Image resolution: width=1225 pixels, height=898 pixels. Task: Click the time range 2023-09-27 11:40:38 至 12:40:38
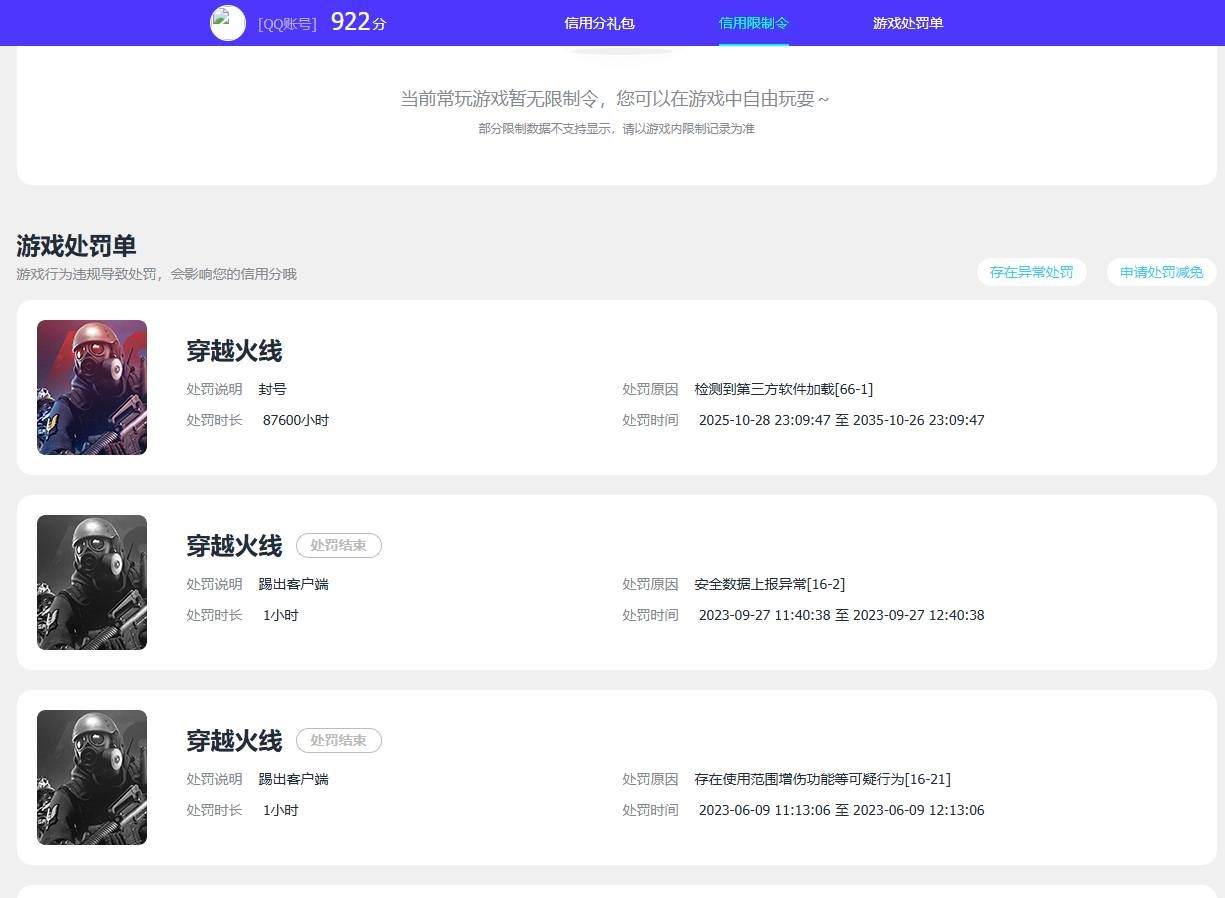(842, 615)
